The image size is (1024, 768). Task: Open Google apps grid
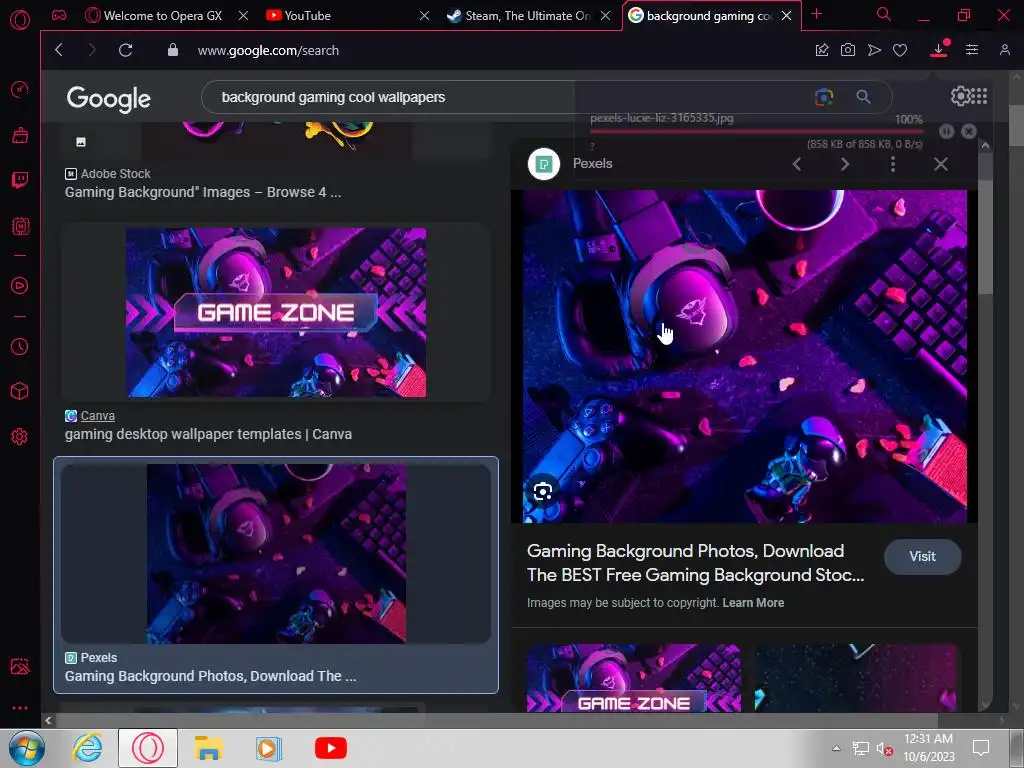[979, 96]
